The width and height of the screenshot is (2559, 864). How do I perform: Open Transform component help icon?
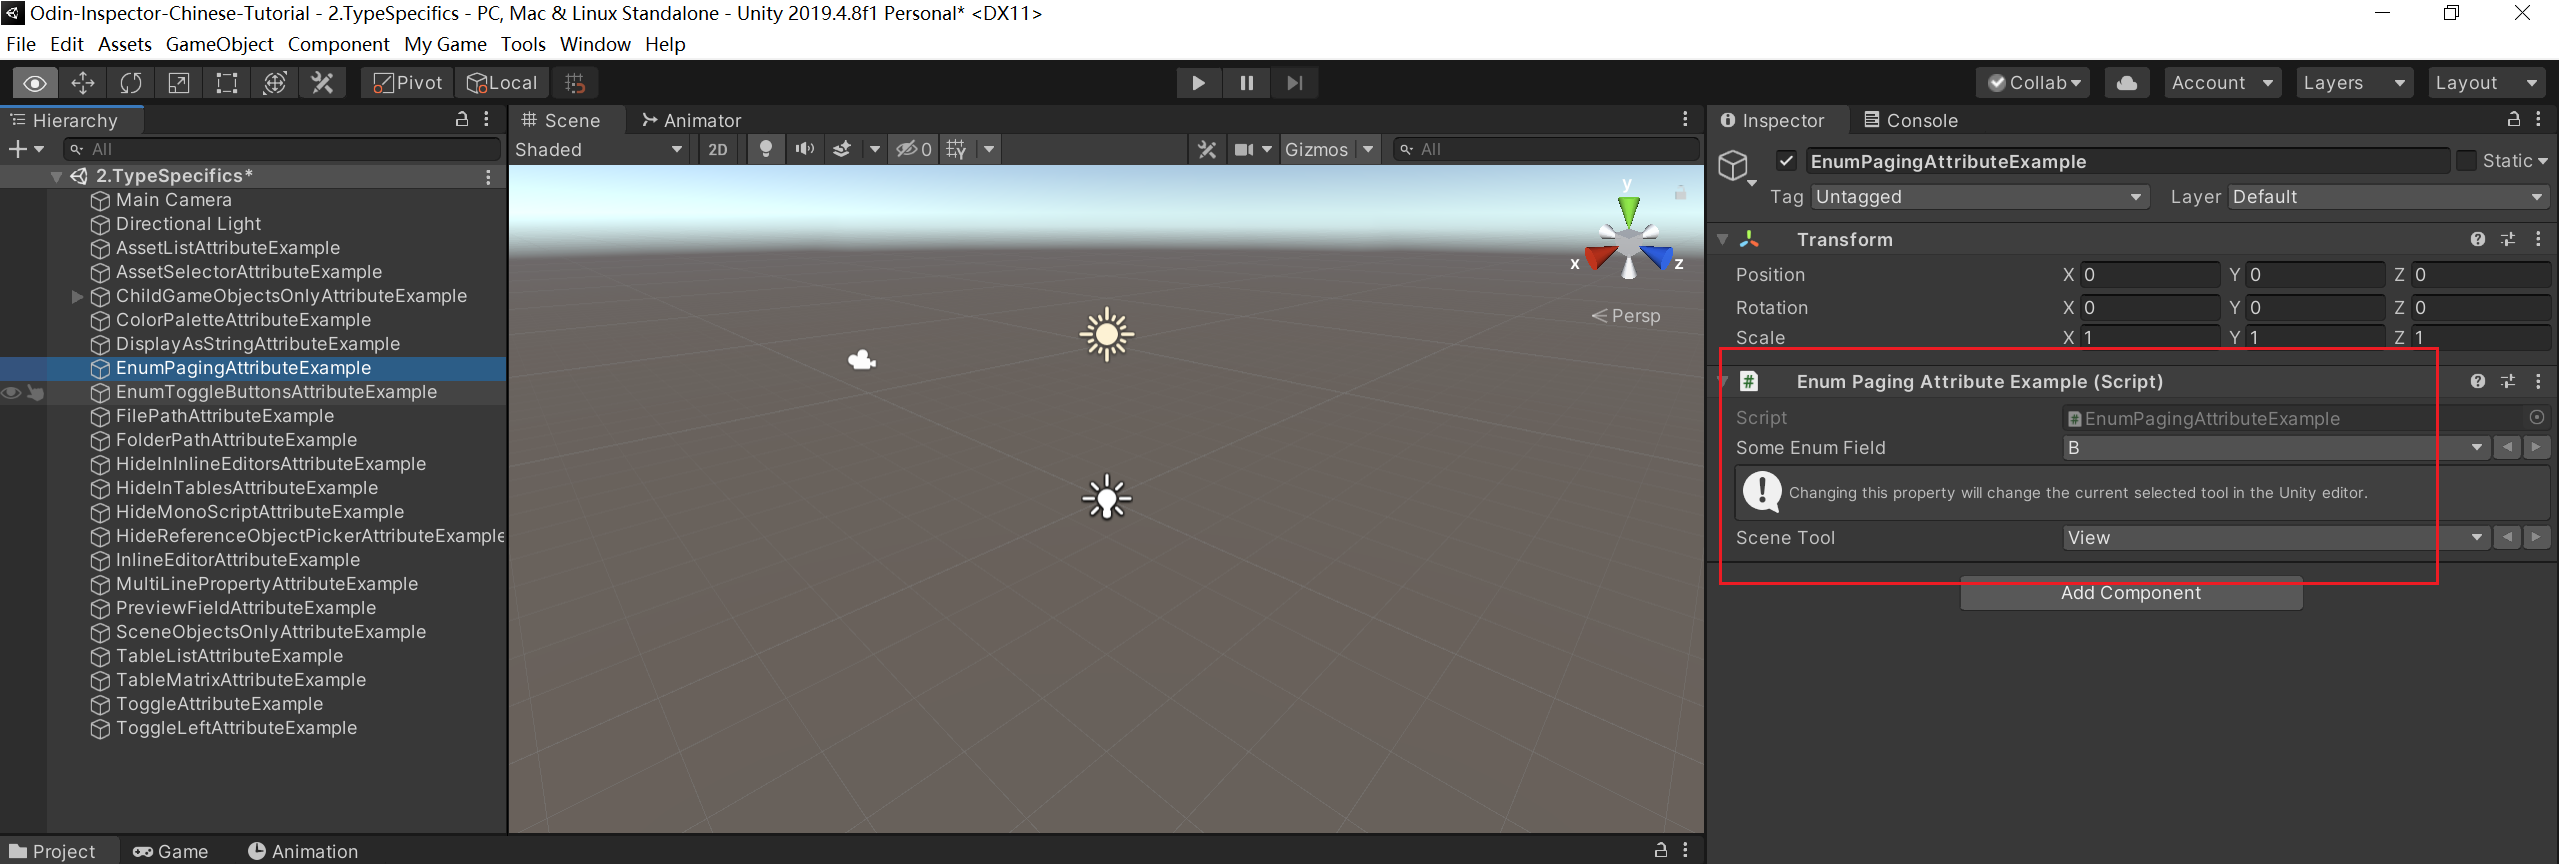pos(2477,239)
